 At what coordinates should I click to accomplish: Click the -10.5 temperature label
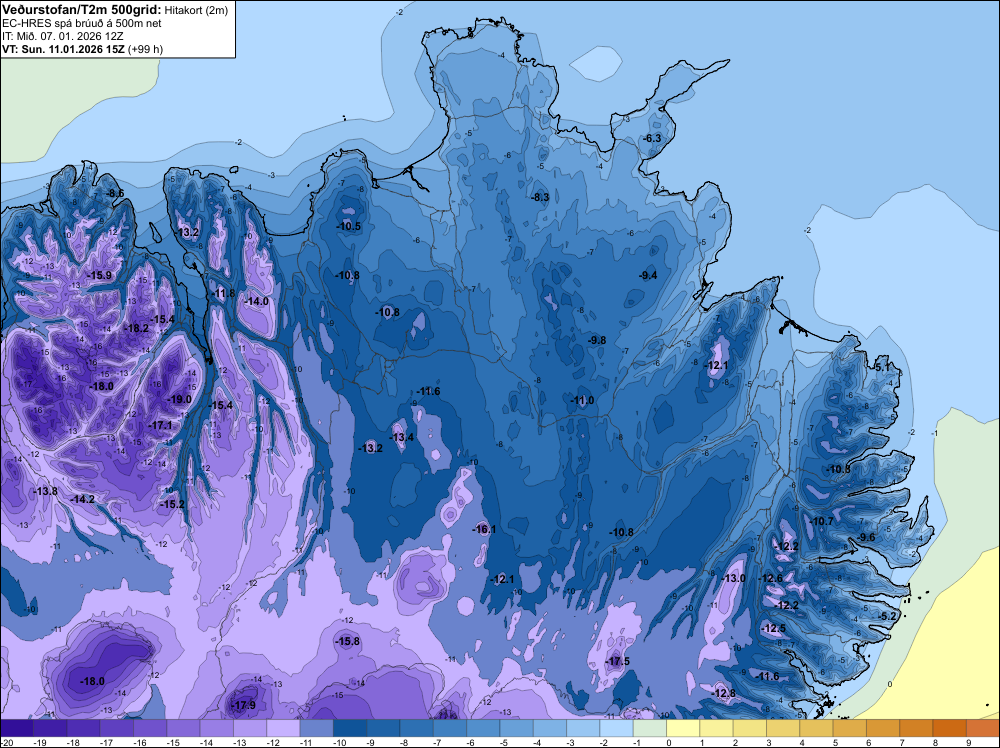point(348,226)
